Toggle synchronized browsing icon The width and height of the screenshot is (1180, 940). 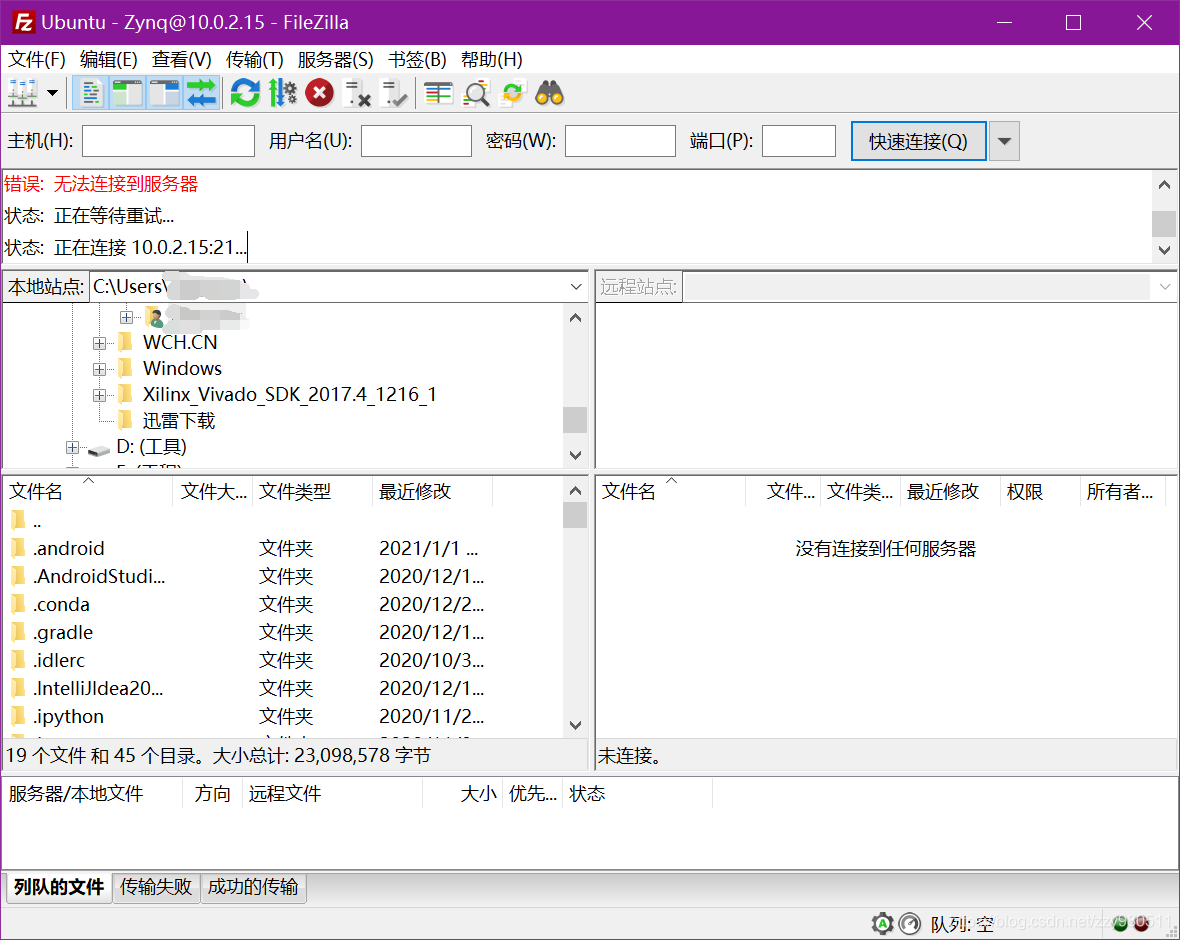coord(512,93)
